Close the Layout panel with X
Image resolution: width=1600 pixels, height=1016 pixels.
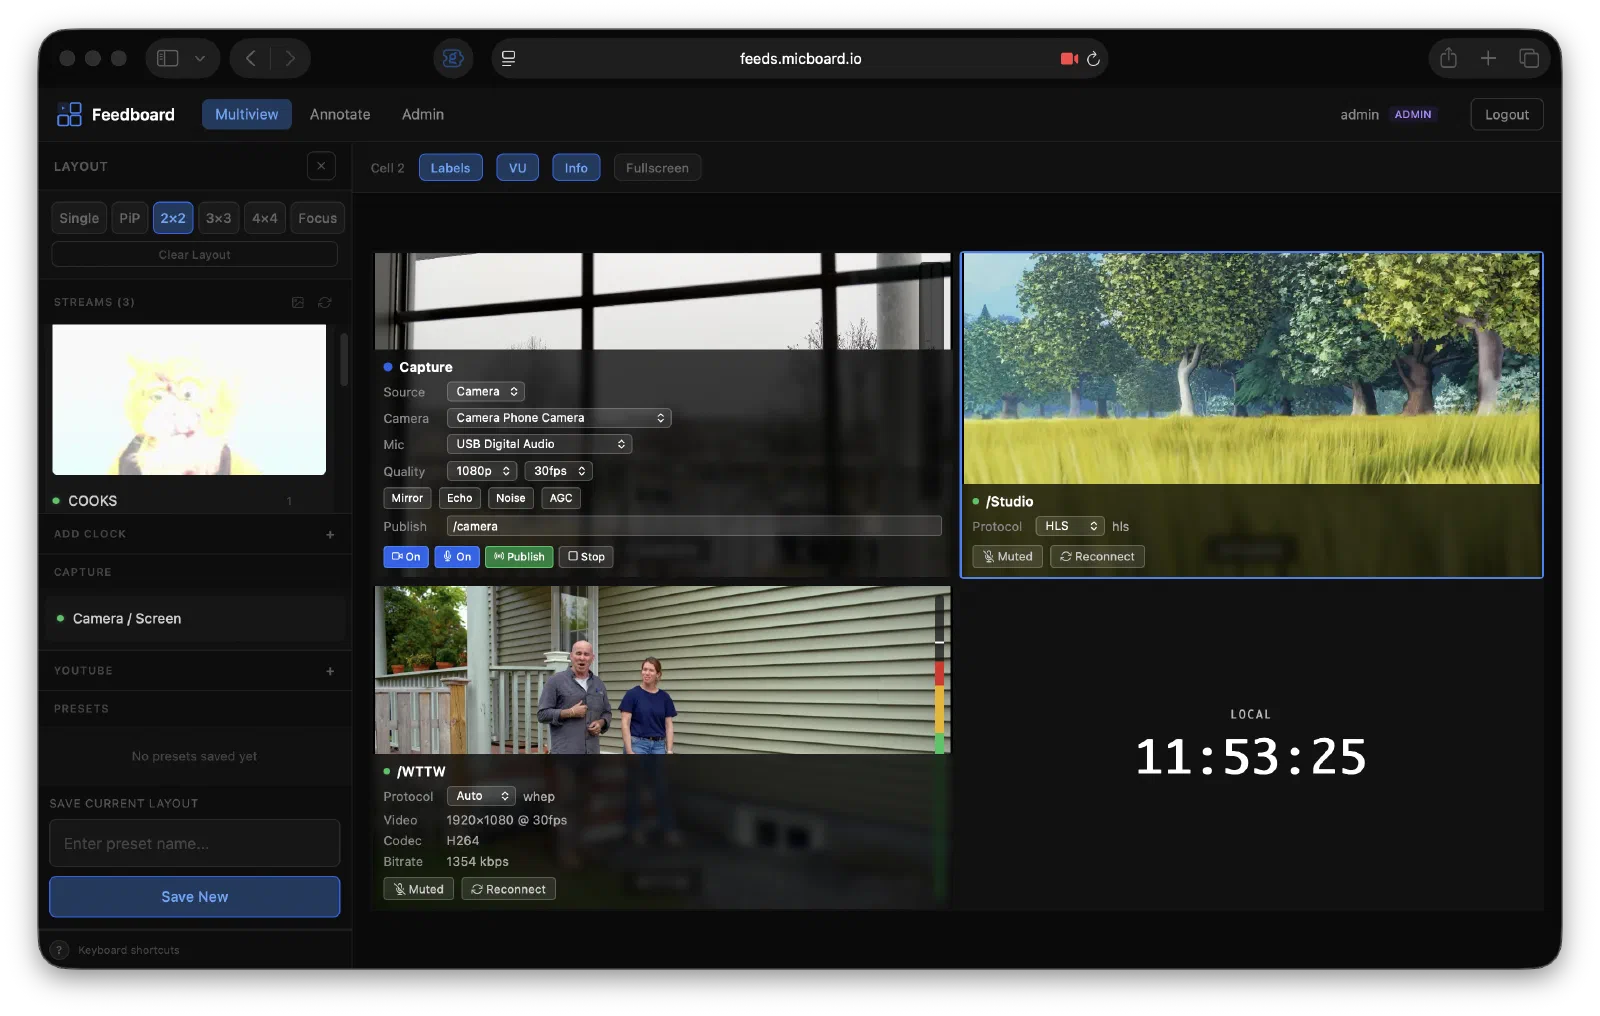coord(321,166)
